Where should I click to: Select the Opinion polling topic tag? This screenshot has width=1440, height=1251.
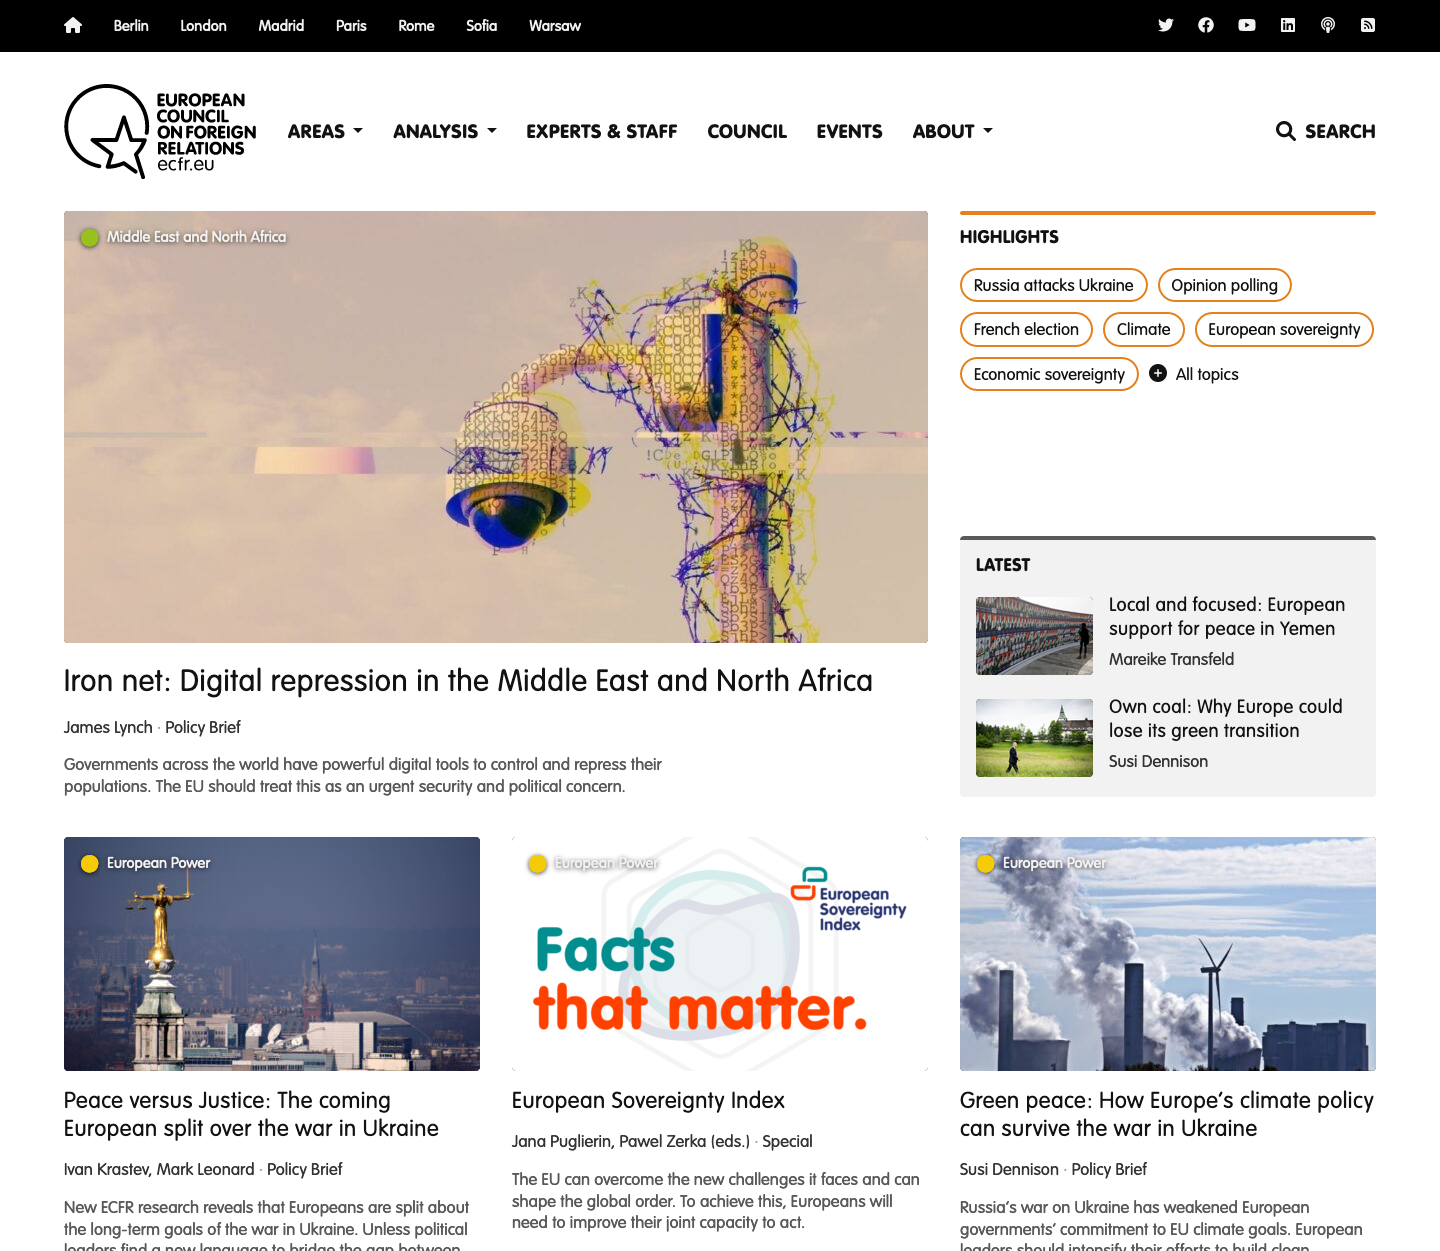1224,285
